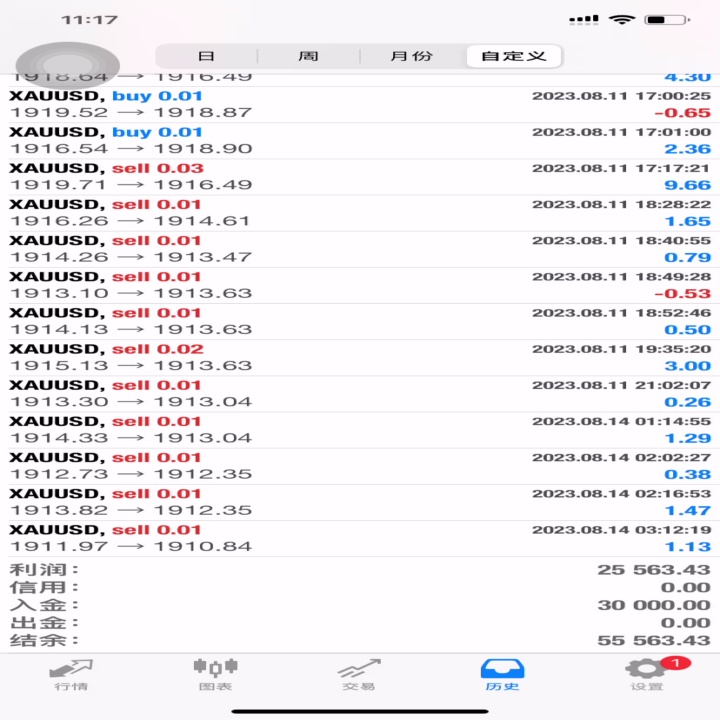This screenshot has height=720, width=720.
Task: Select the 日 day period segment
Action: coord(207,56)
